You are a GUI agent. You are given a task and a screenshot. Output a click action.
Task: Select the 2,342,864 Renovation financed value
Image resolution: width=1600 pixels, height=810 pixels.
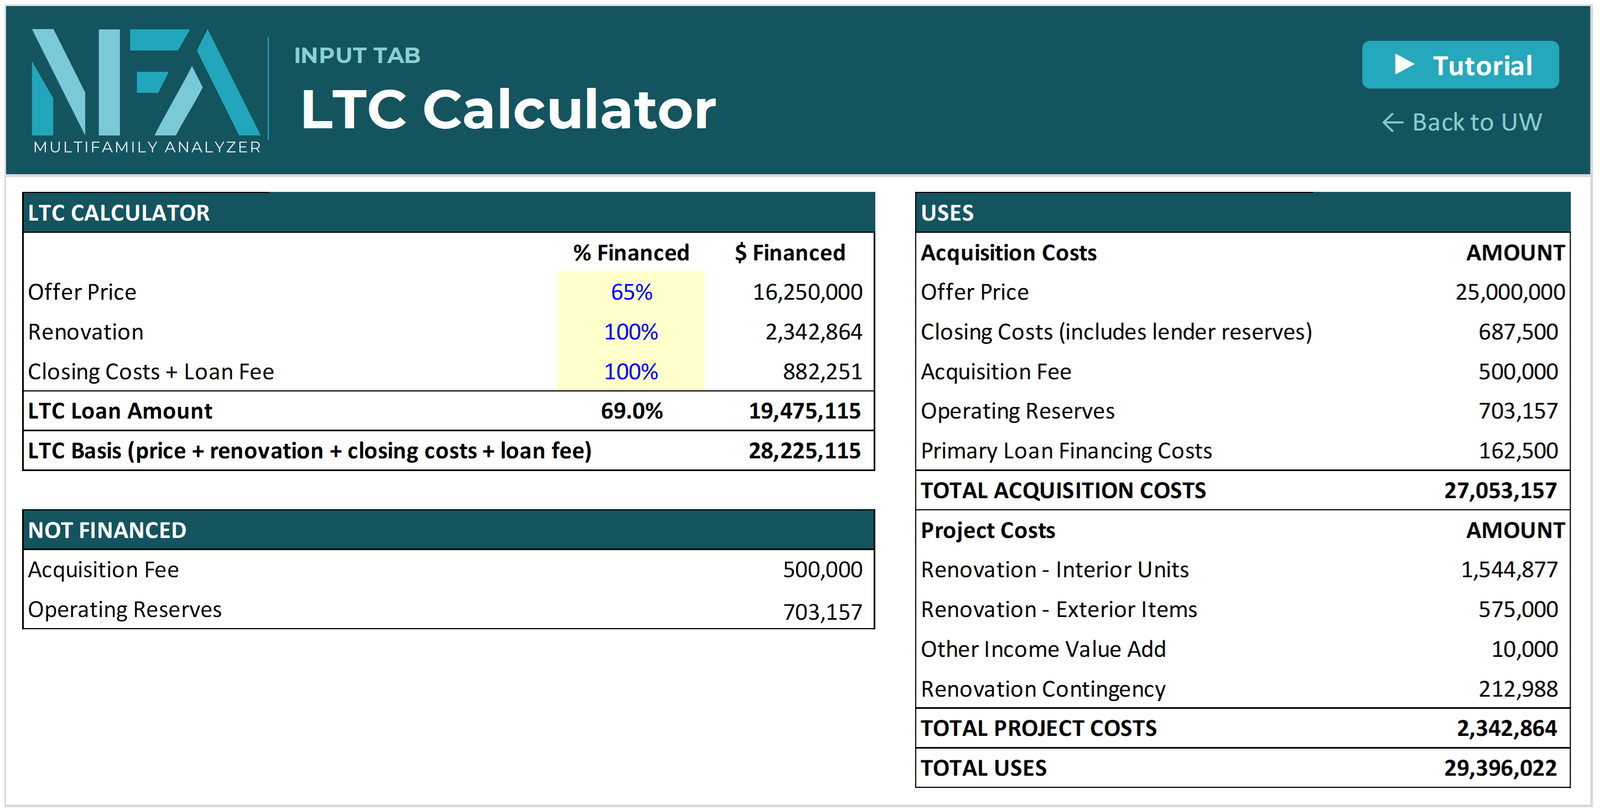coord(813,332)
